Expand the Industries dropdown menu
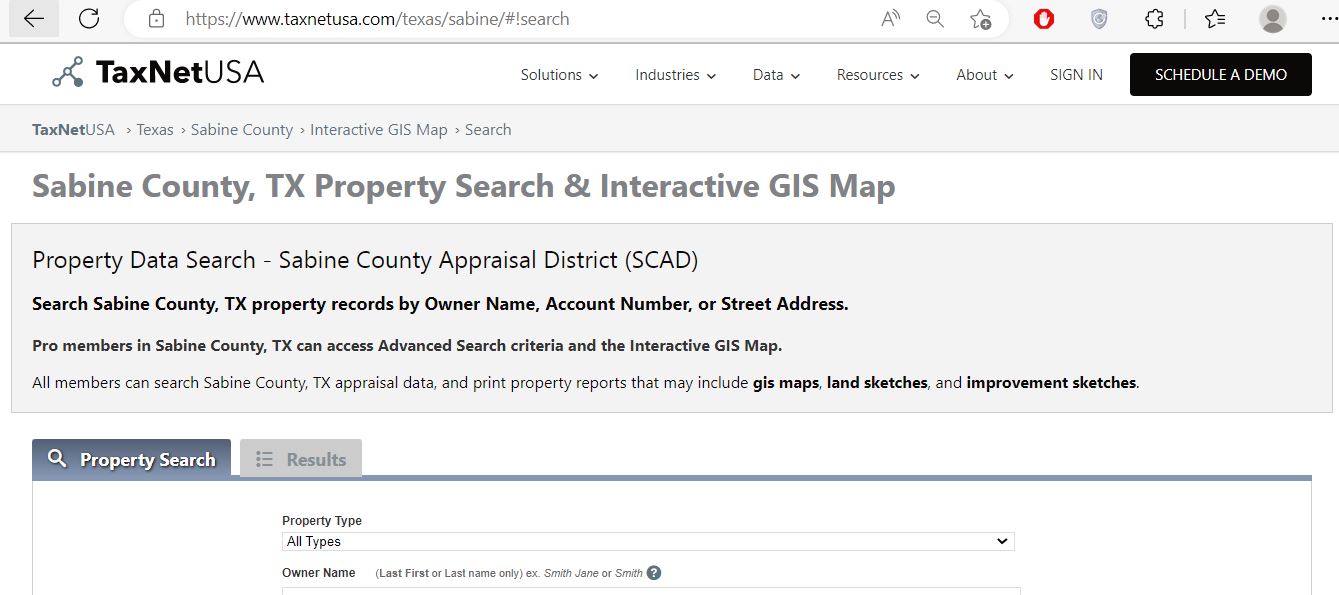Viewport: 1339px width, 595px height. [675, 75]
